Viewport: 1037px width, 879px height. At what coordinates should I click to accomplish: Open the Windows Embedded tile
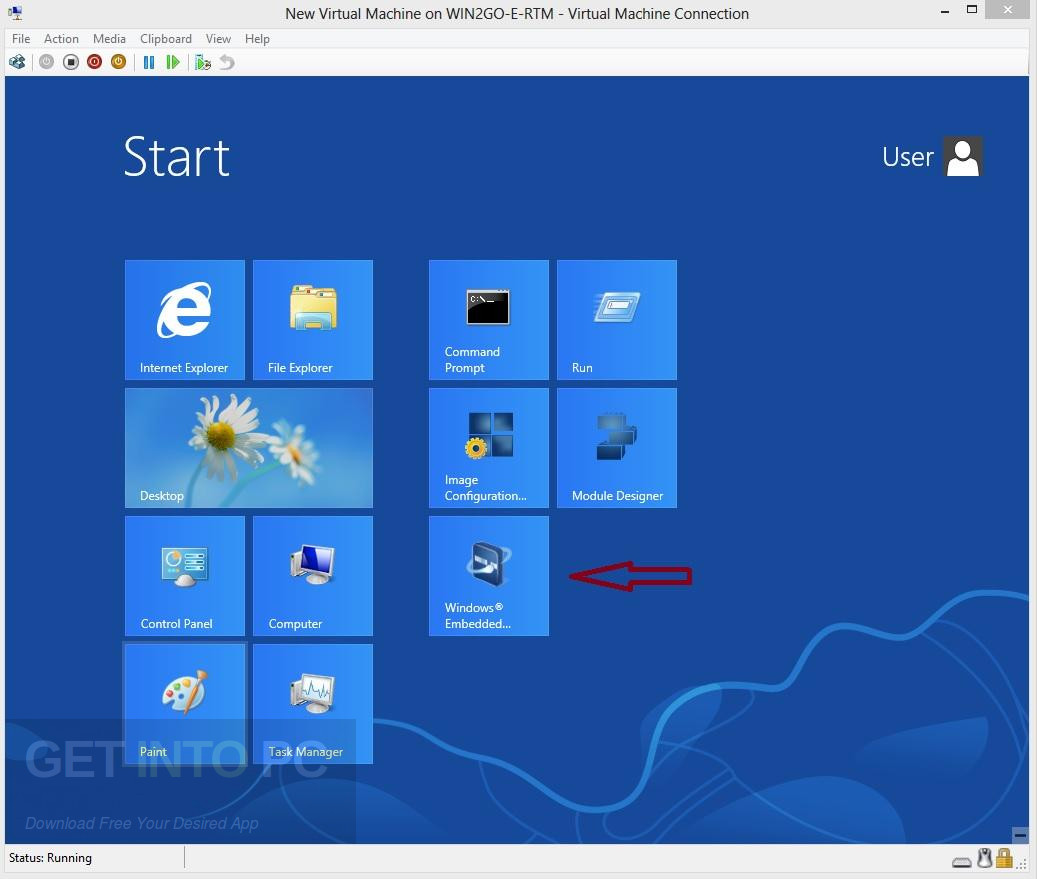(489, 576)
